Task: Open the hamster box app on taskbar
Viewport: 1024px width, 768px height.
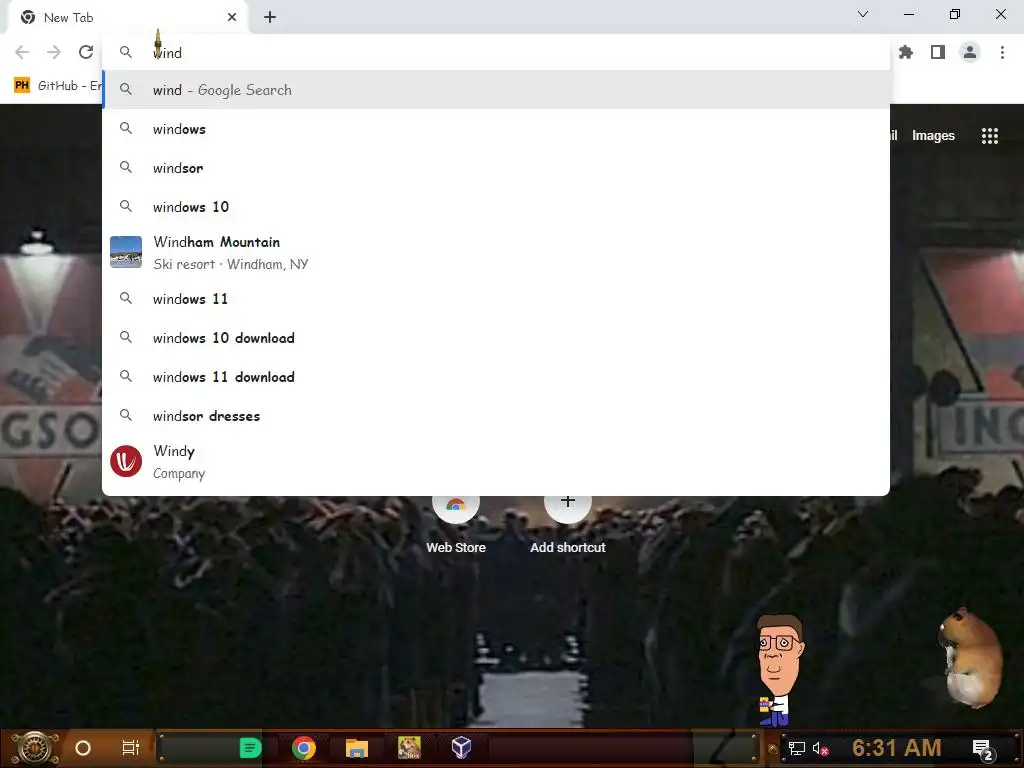Action: (409, 748)
